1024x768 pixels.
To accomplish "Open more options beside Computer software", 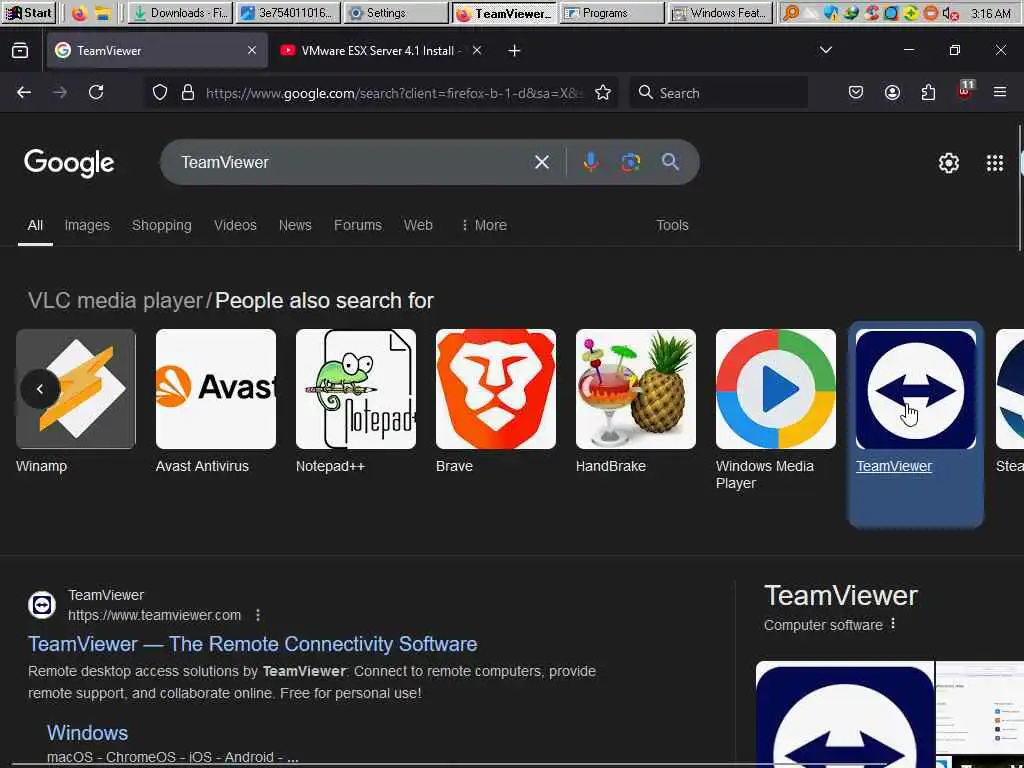I will pyautogui.click(x=893, y=624).
